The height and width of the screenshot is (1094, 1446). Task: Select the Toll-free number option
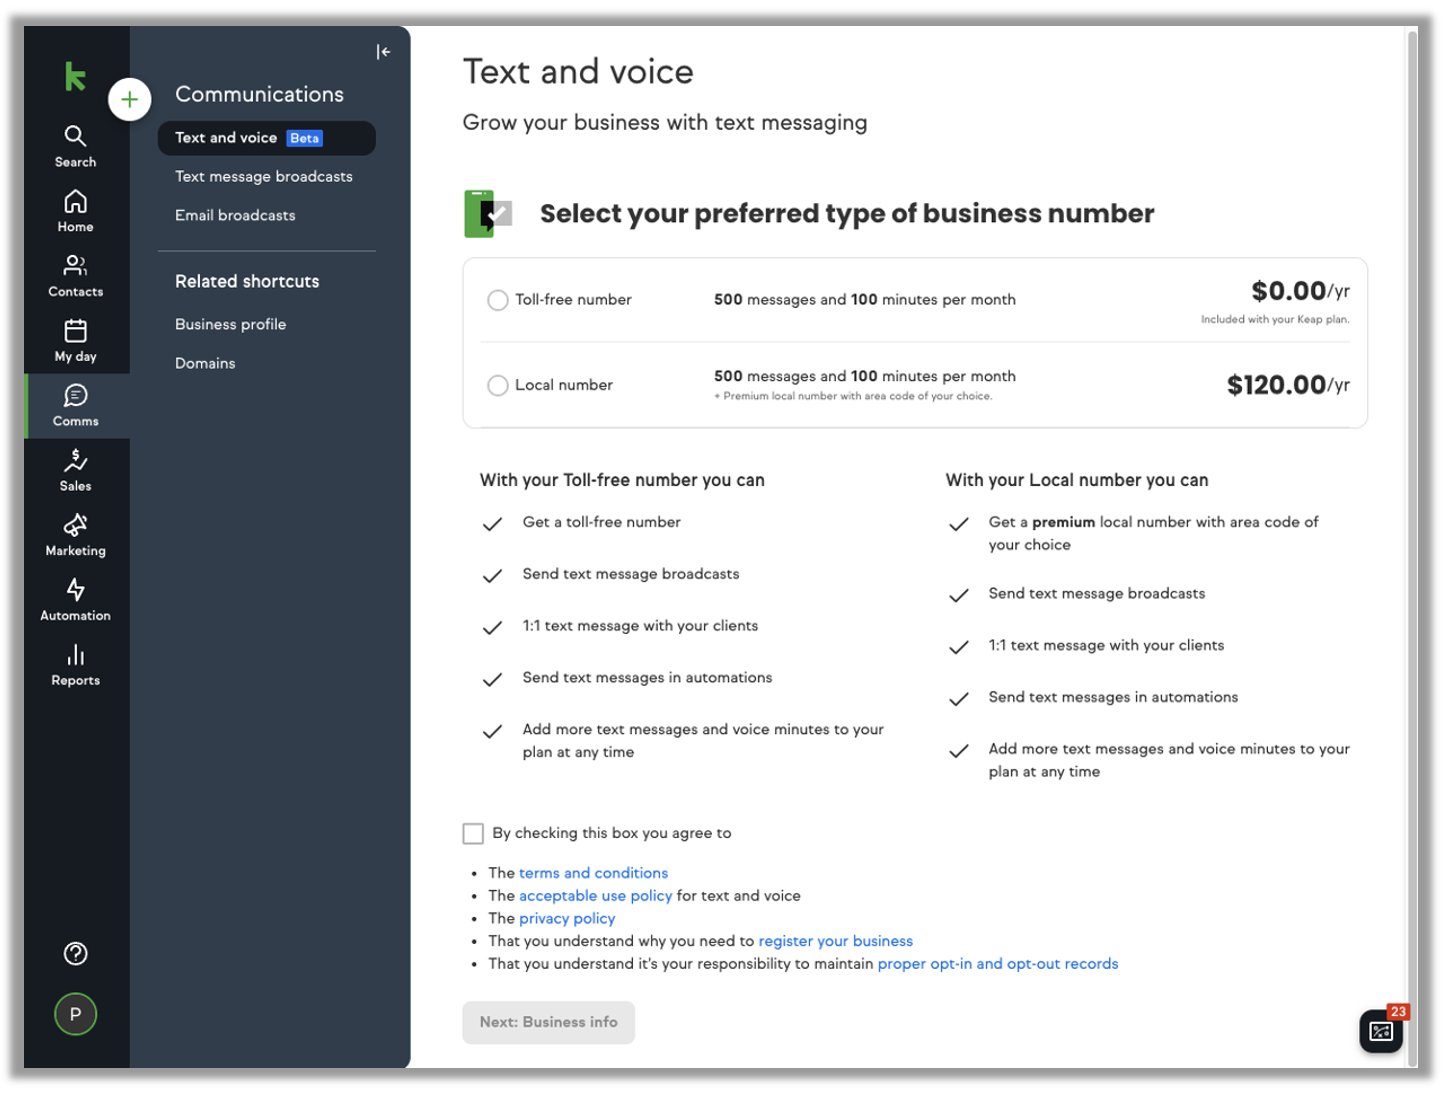pos(497,300)
